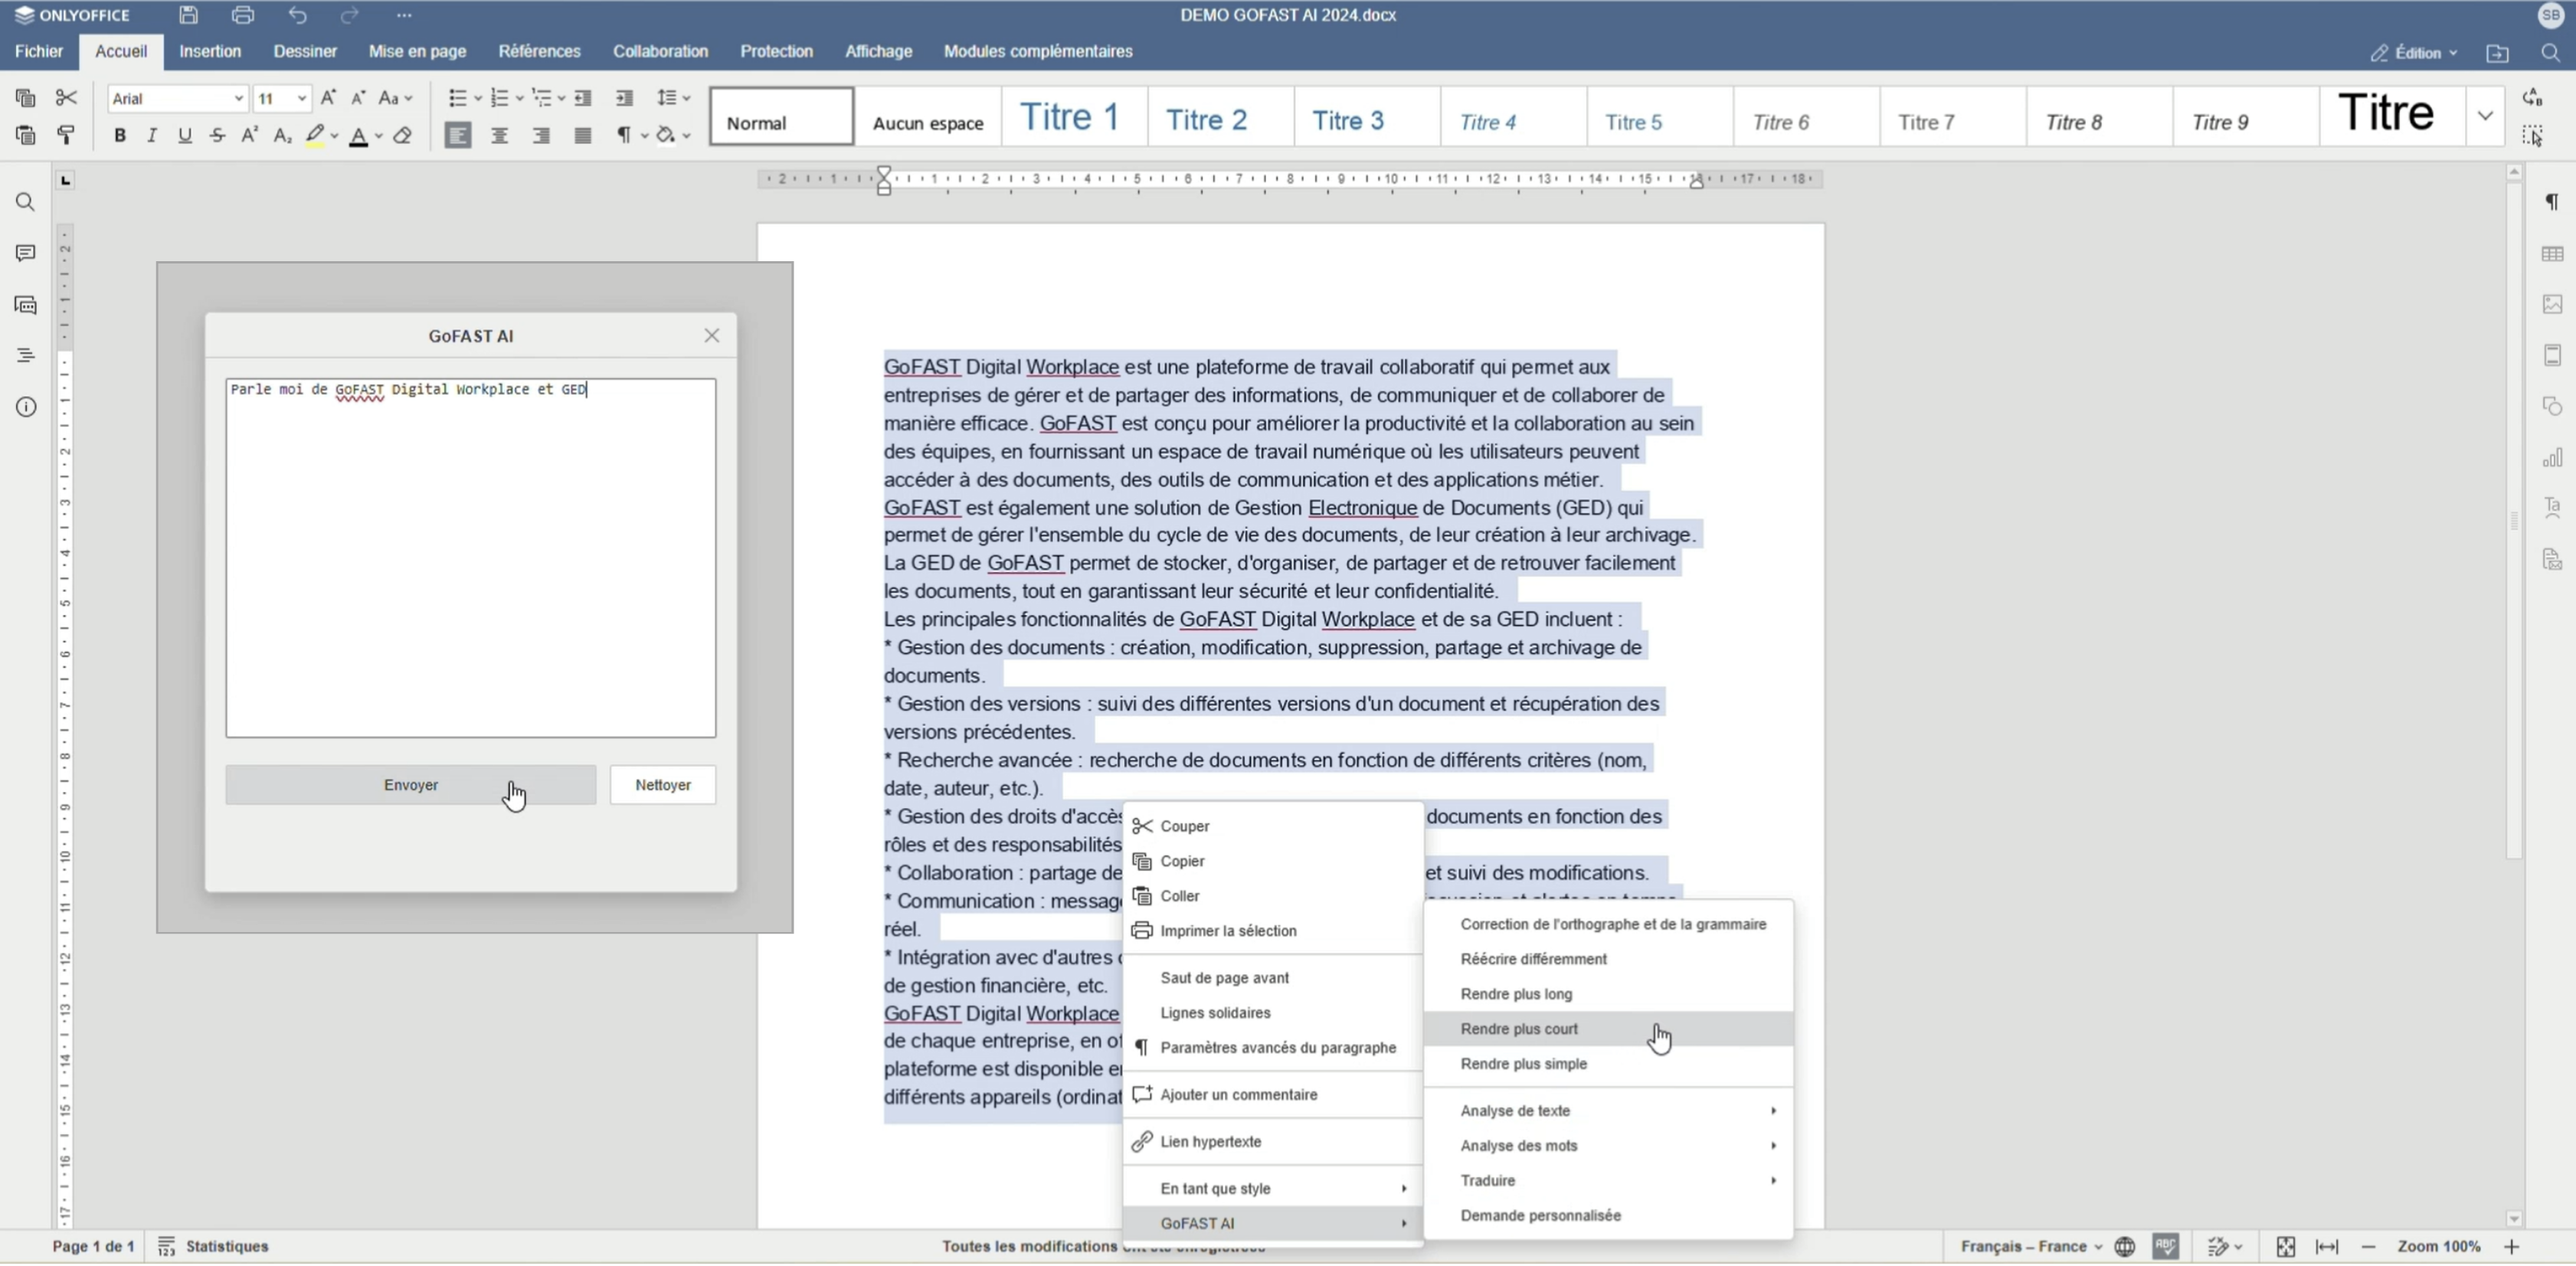Click inside the GoFAST AI prompt text field
The height and width of the screenshot is (1266, 2576).
pyautogui.click(x=470, y=555)
